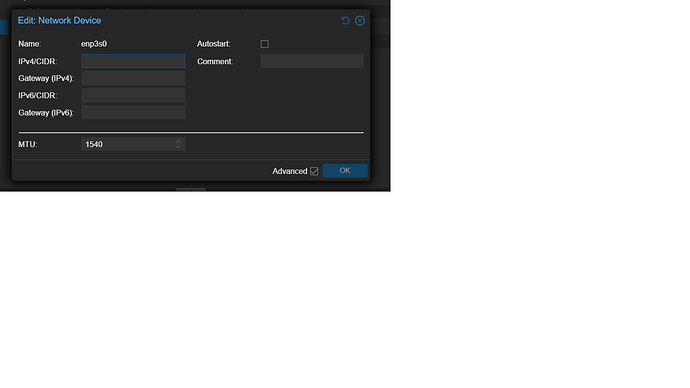Image resolution: width=690 pixels, height=388 pixels.
Task: Click the IPv6/CIDR input field
Action: 133,95
